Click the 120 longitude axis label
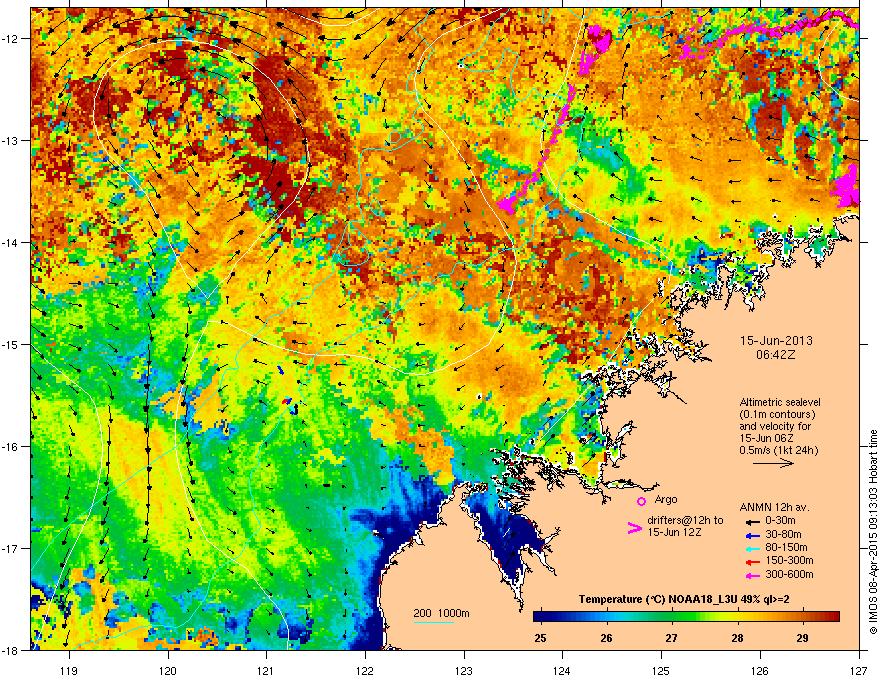 click(x=168, y=670)
